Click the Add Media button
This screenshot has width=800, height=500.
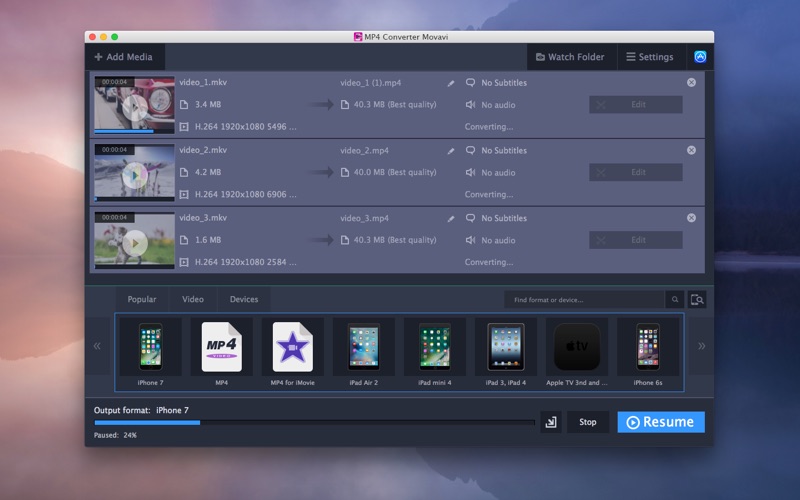(124, 57)
